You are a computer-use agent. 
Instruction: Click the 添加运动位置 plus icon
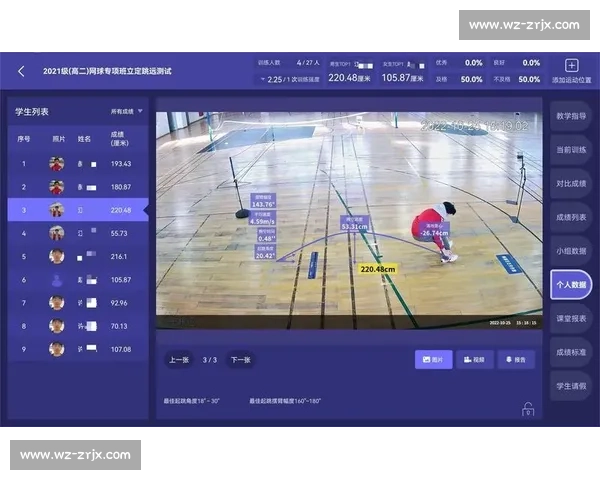pos(572,65)
